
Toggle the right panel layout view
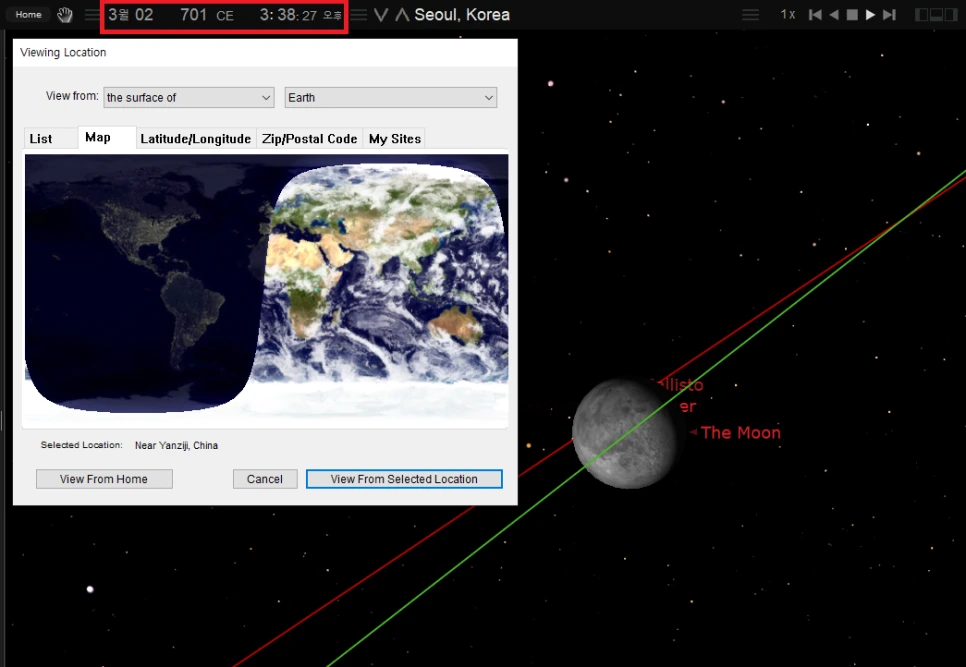[951, 14]
